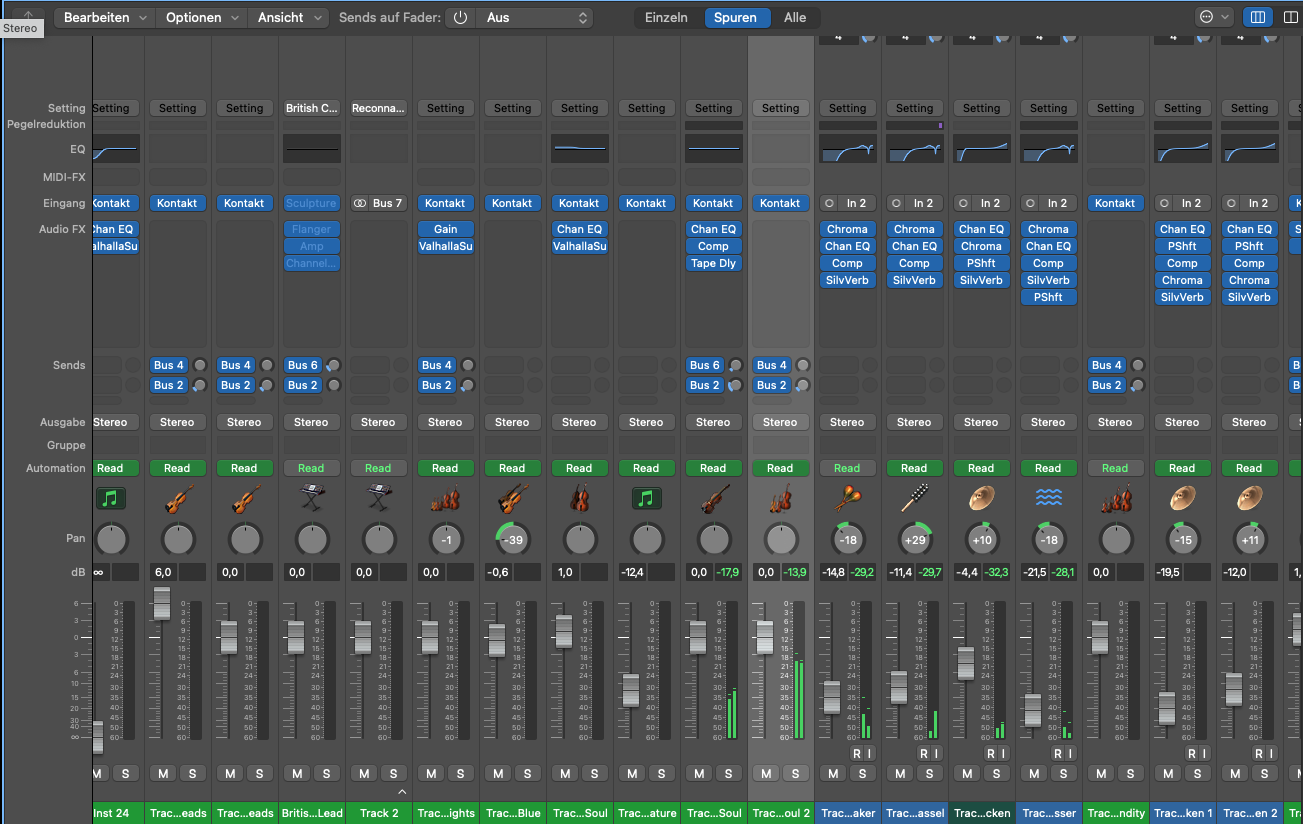Solo the Trac...Blue channel strip
1303x824 pixels.
pos(527,773)
